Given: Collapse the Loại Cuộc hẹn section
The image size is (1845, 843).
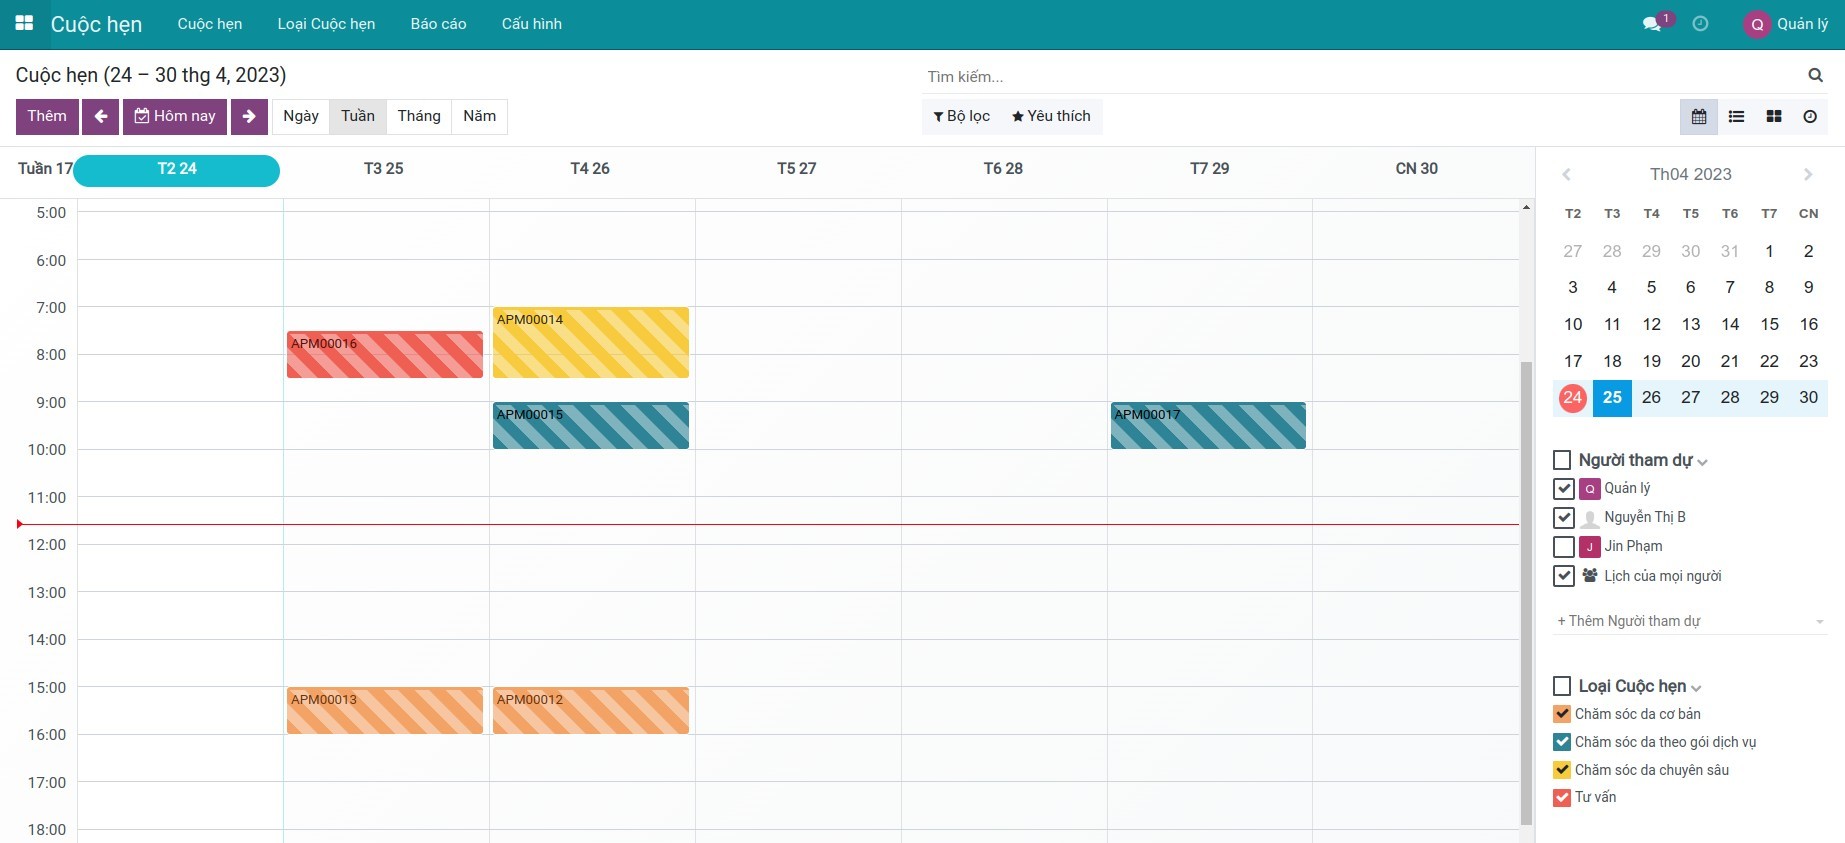Looking at the screenshot, I should coord(1697,687).
